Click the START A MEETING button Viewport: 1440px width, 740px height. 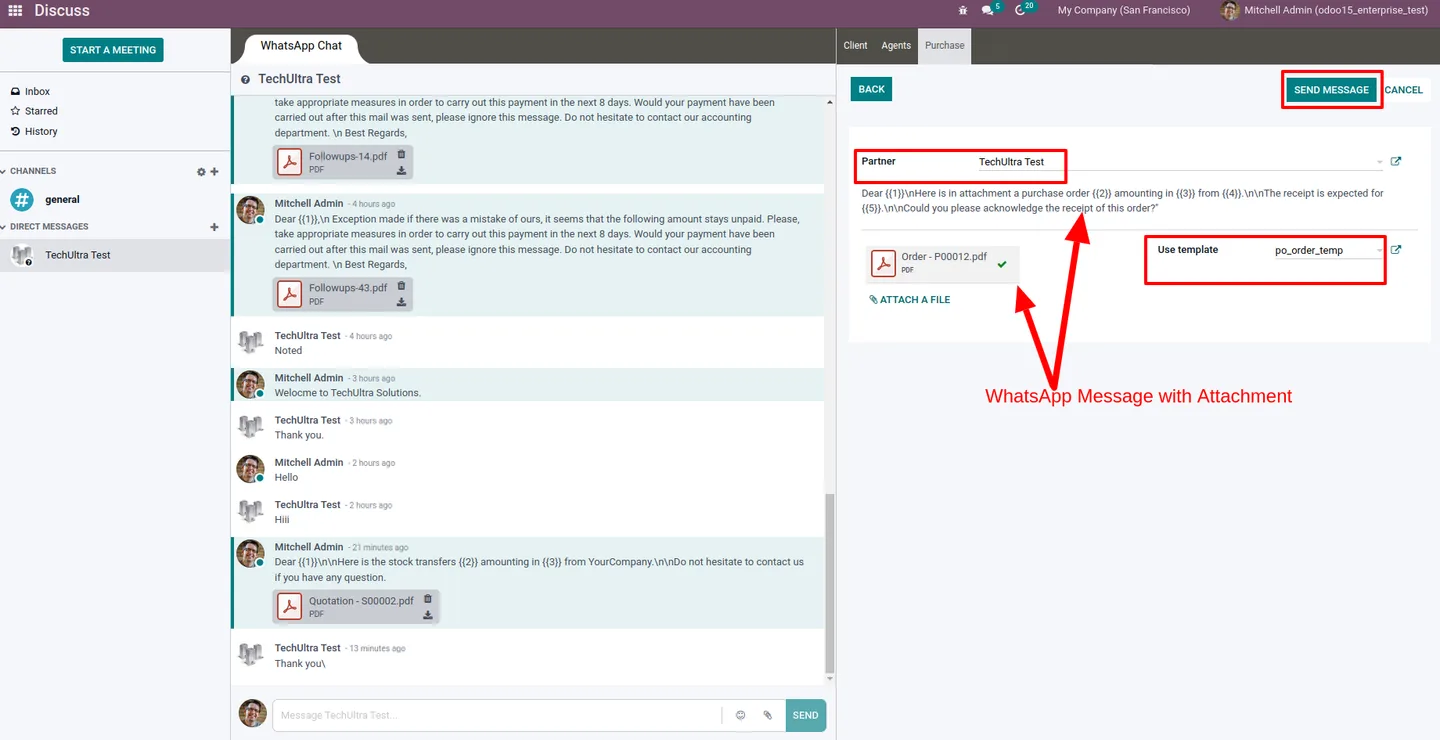[113, 50]
